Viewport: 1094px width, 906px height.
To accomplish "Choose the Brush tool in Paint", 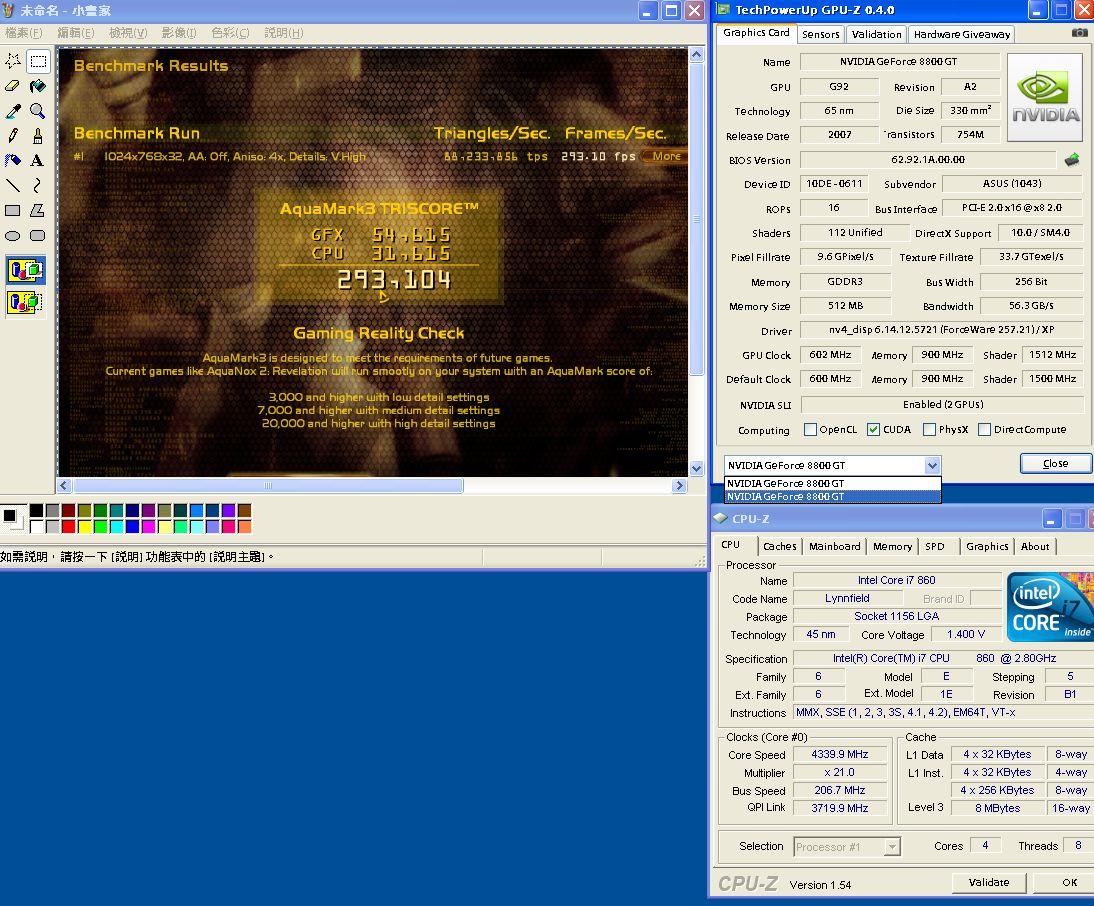I will [x=38, y=135].
